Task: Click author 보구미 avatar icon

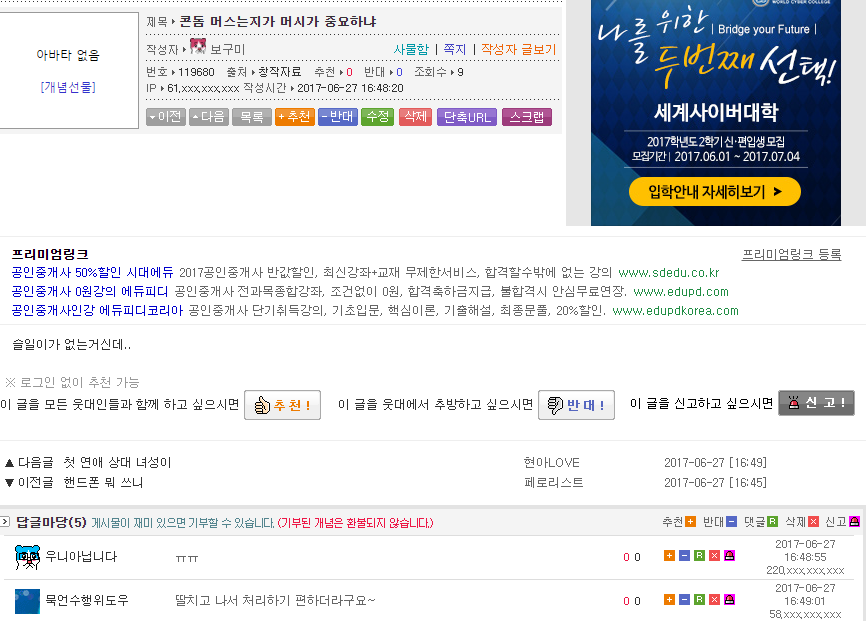Action: [x=198, y=46]
